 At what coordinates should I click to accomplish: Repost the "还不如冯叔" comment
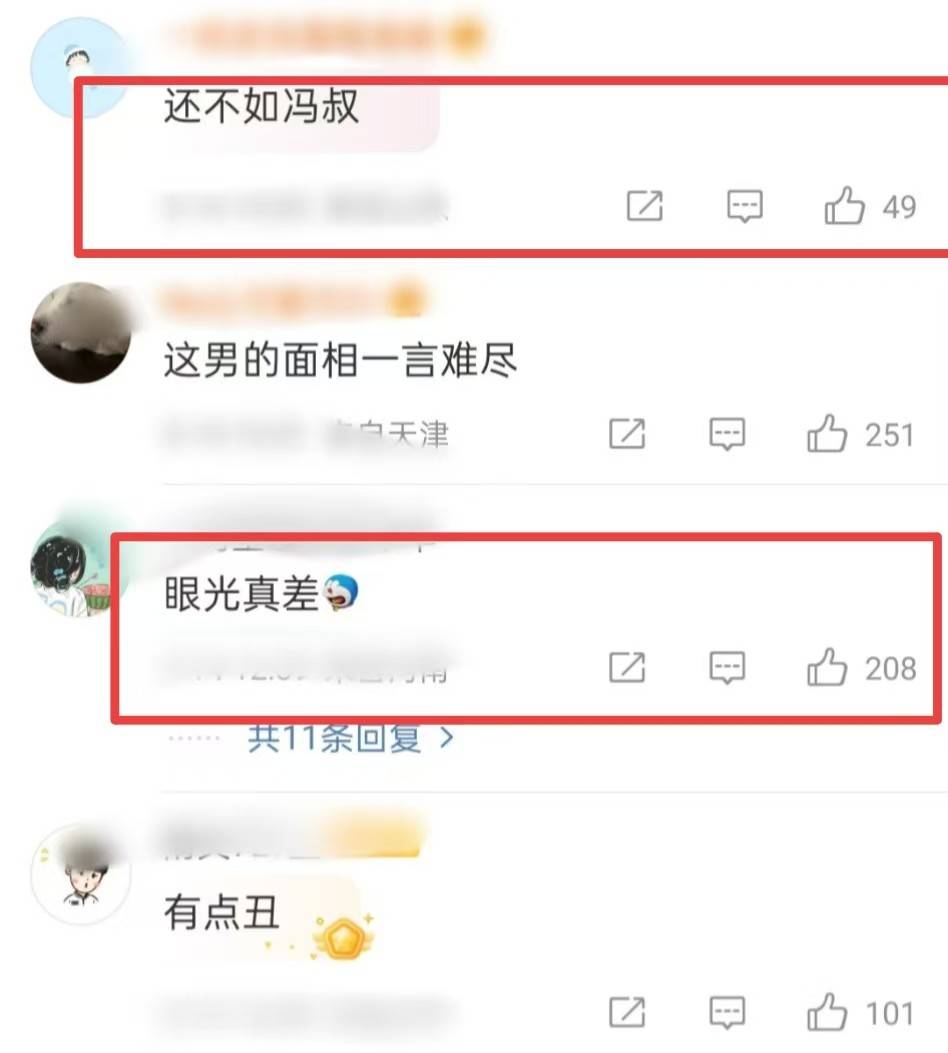(645, 205)
